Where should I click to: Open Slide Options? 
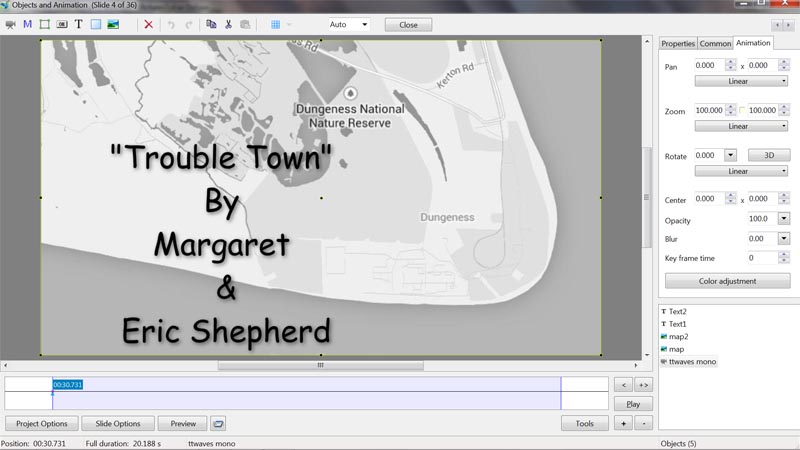pyautogui.click(x=118, y=423)
